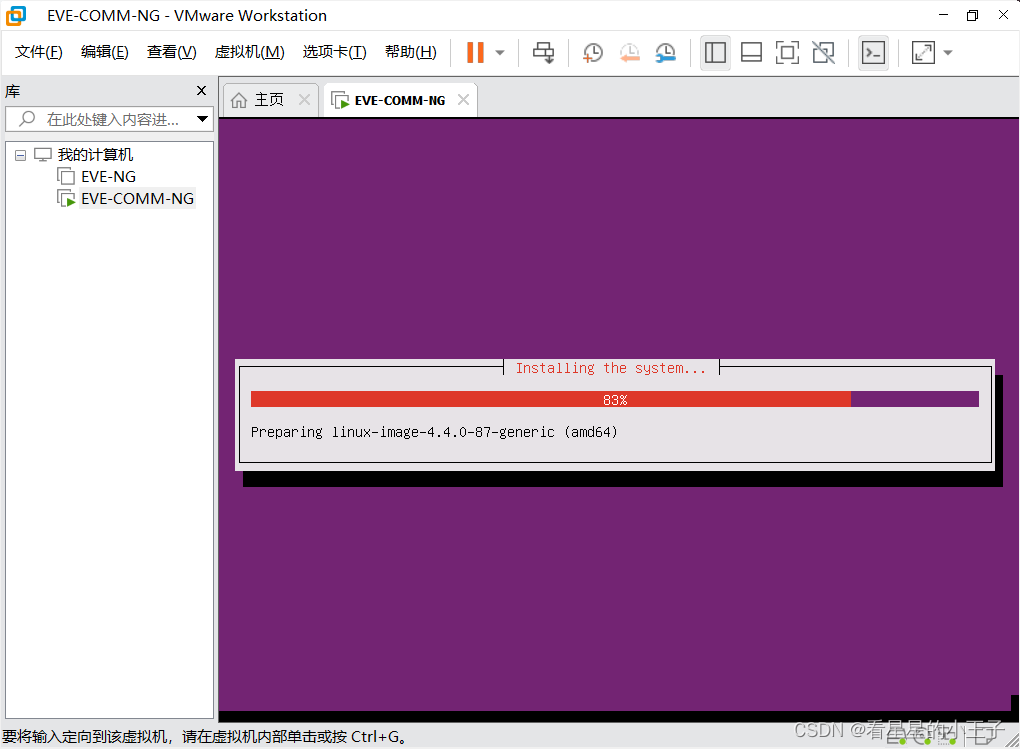Take a snapshot of this VM

[x=593, y=53]
